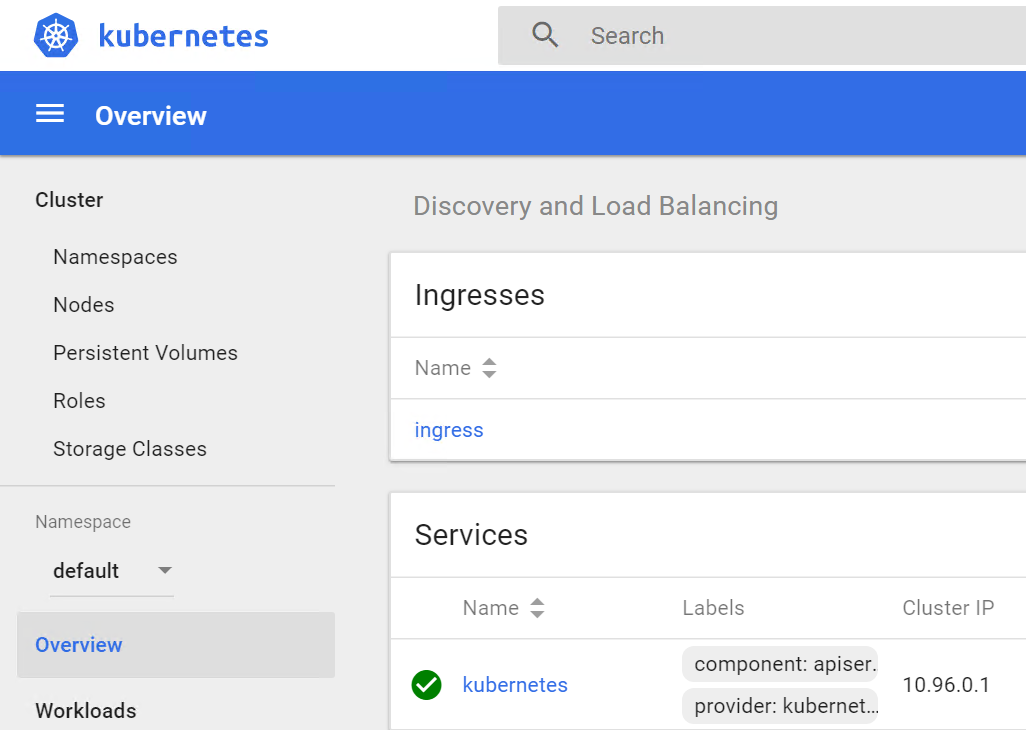The width and height of the screenshot is (1026, 730).
Task: Click the Overview page title
Action: pos(150,116)
